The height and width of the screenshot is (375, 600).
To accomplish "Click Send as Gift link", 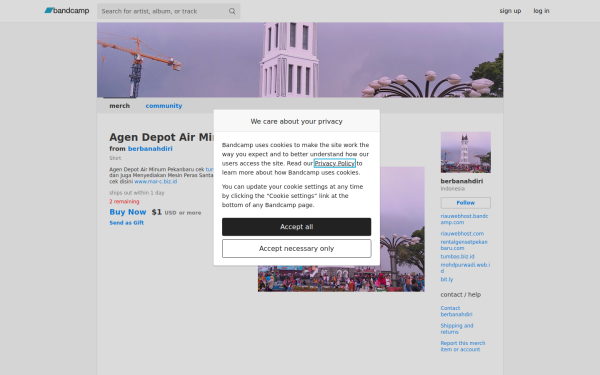I will click(127, 223).
